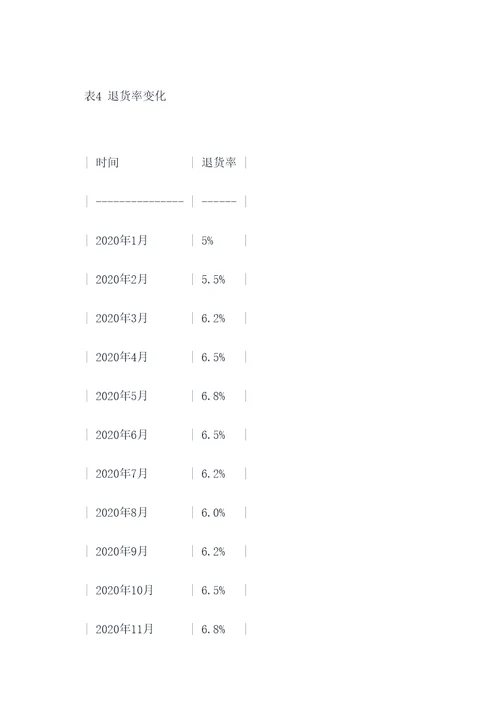Select the 2020年10月 row label
This screenshot has width=500, height=707.
pos(124,590)
